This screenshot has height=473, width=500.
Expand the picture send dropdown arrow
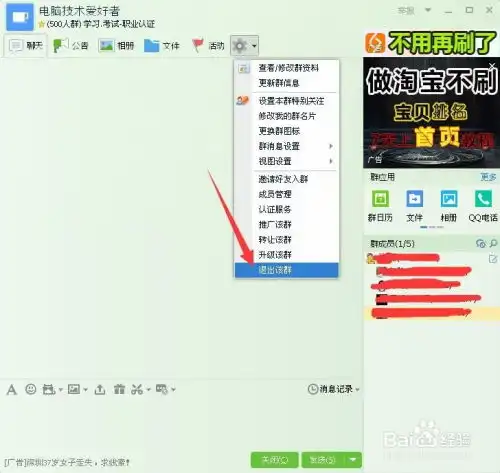tap(86, 389)
